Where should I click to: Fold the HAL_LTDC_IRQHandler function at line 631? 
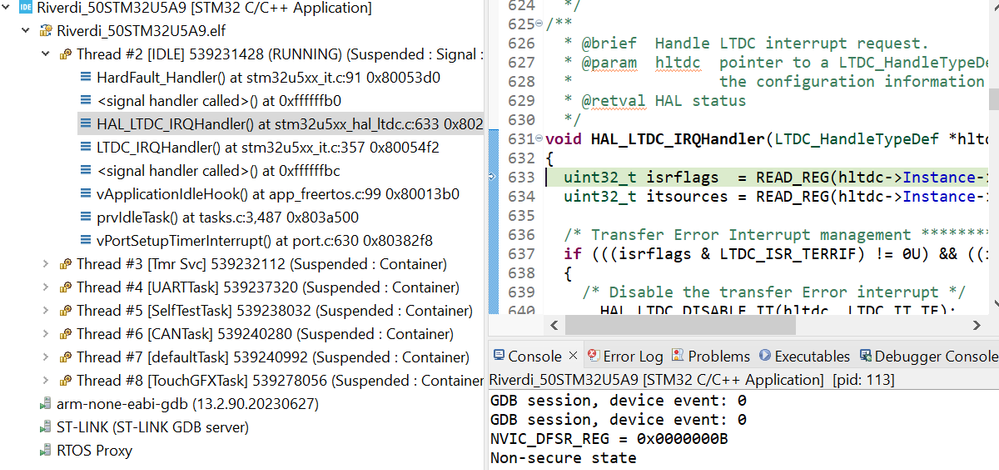tap(540, 139)
